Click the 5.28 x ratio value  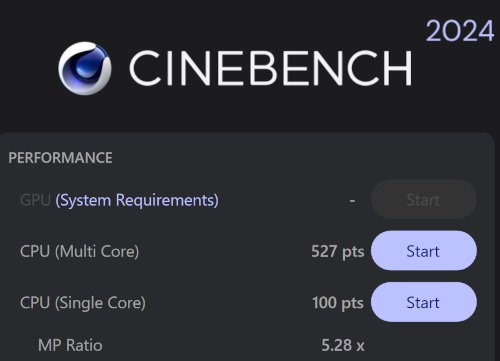(x=343, y=345)
